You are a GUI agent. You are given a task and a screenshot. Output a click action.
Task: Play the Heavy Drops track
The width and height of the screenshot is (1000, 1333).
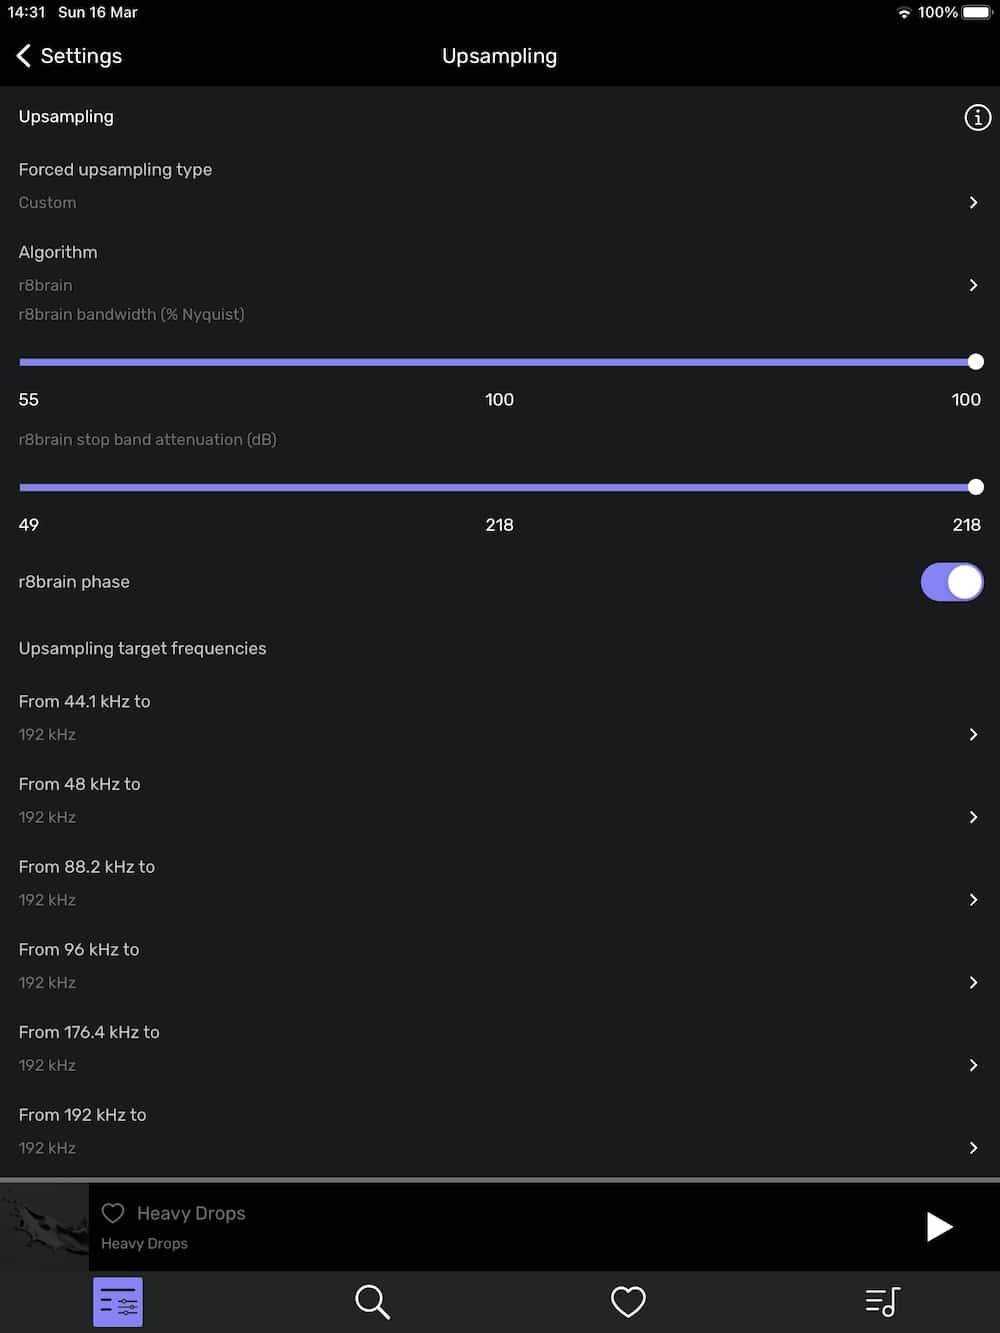pyautogui.click(x=939, y=1227)
